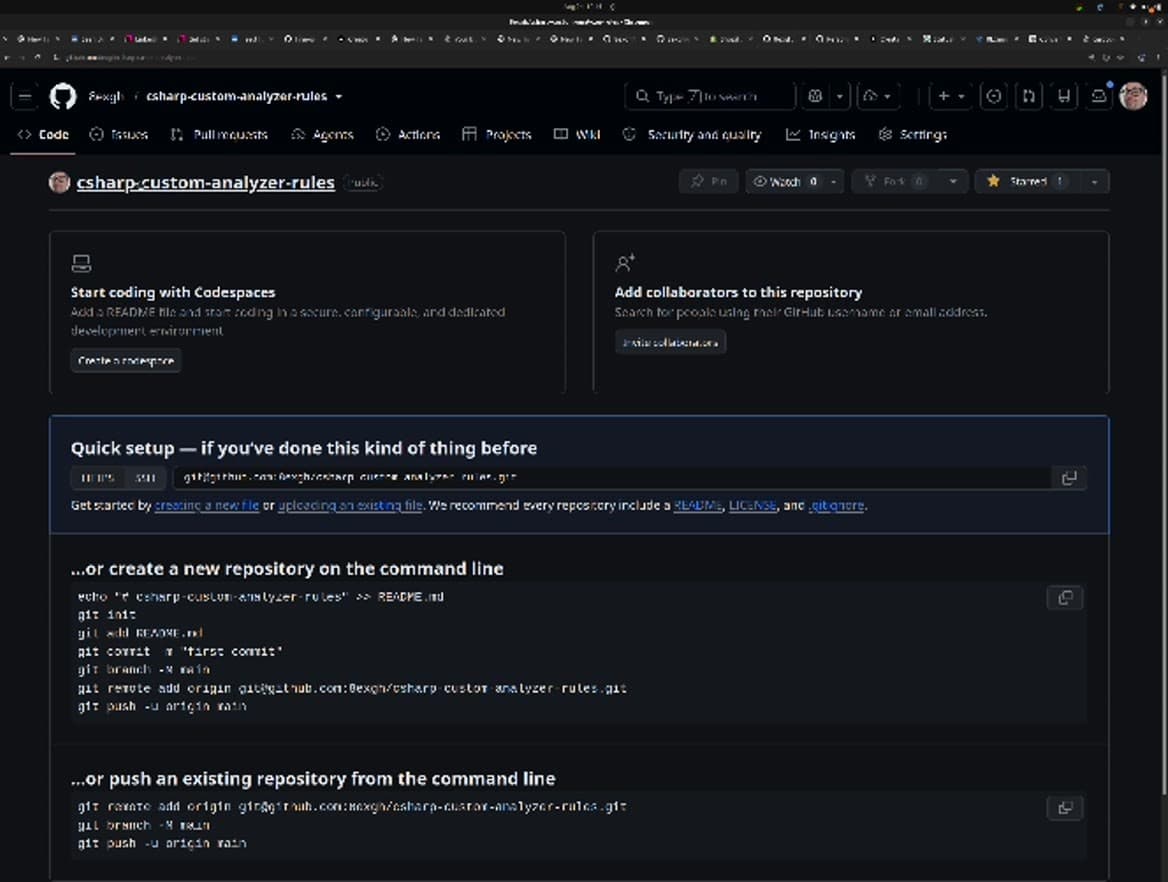Click 'Add collaborators to this repository' heading
The height and width of the screenshot is (882, 1168).
click(x=738, y=293)
